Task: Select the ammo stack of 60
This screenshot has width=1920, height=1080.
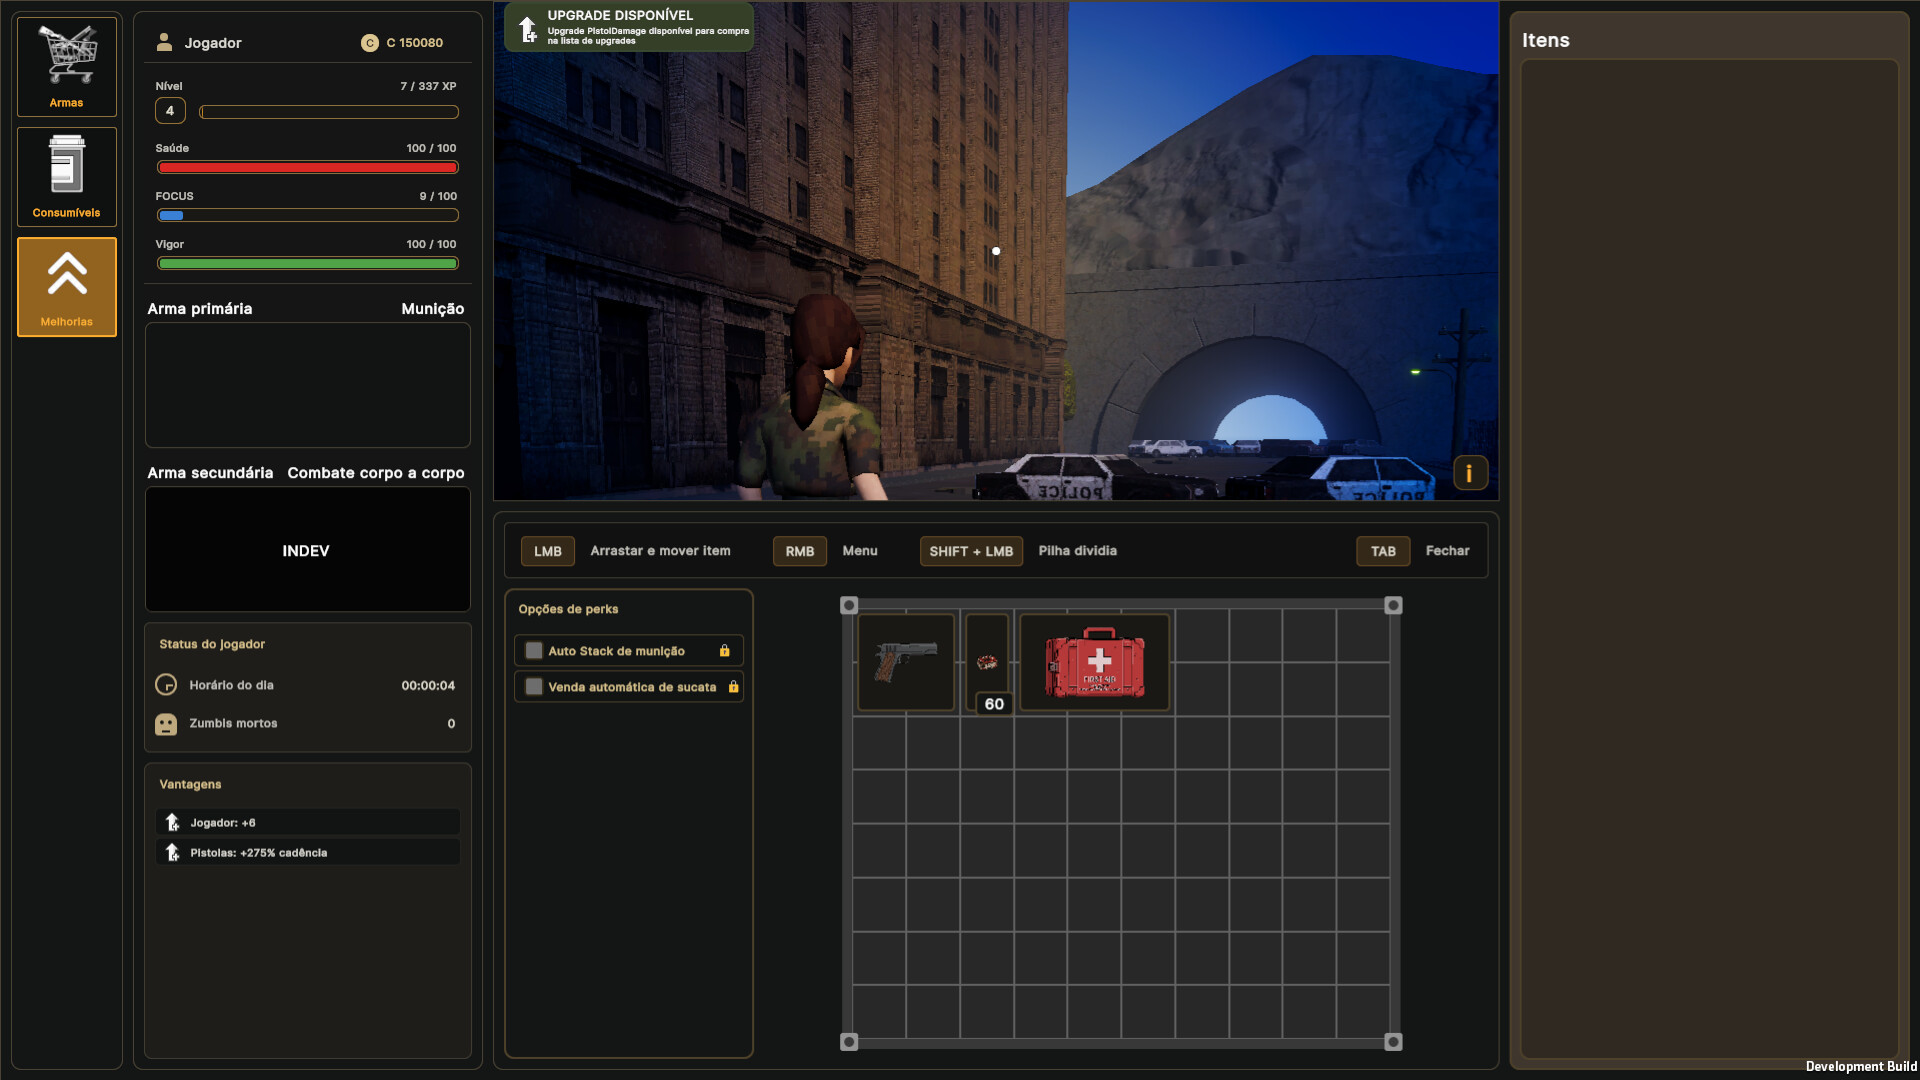Action: 987,662
